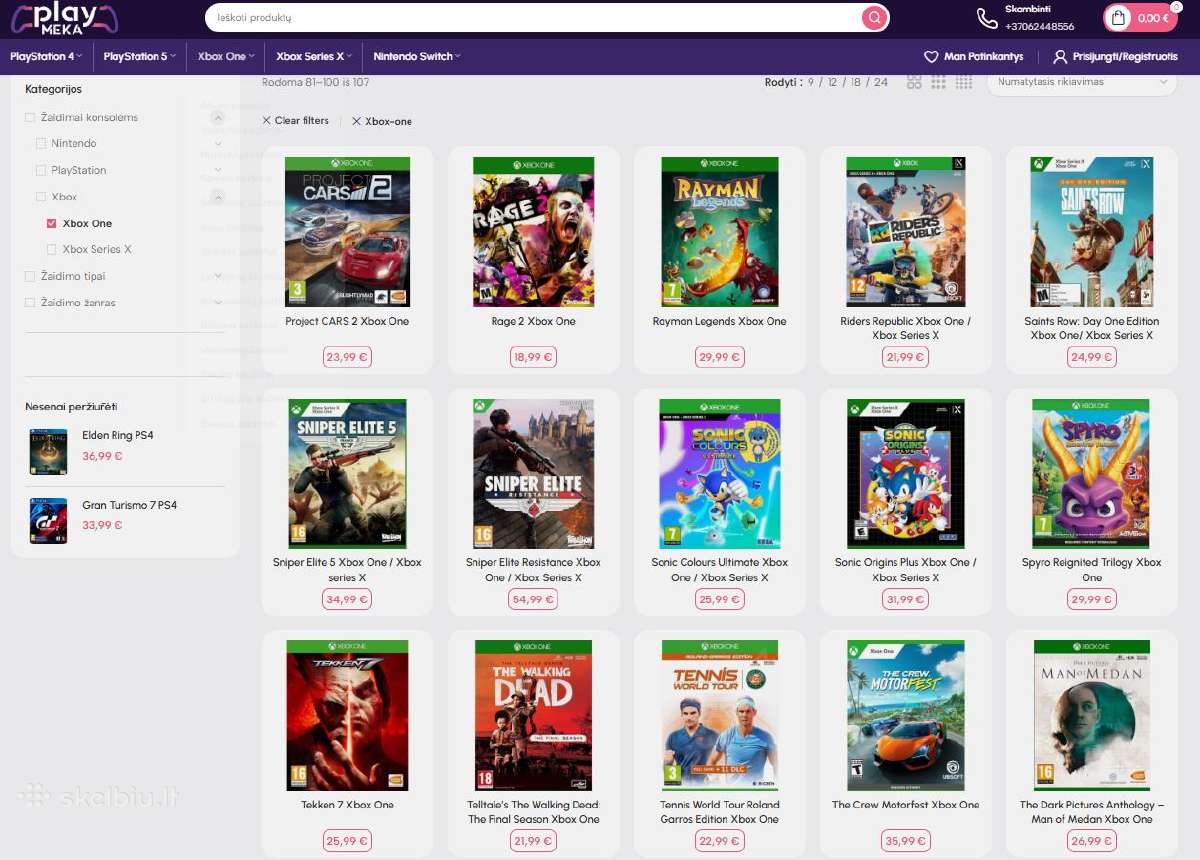Open Saints Row cover thumbnail
The image size is (1200, 860).
click(x=1092, y=232)
